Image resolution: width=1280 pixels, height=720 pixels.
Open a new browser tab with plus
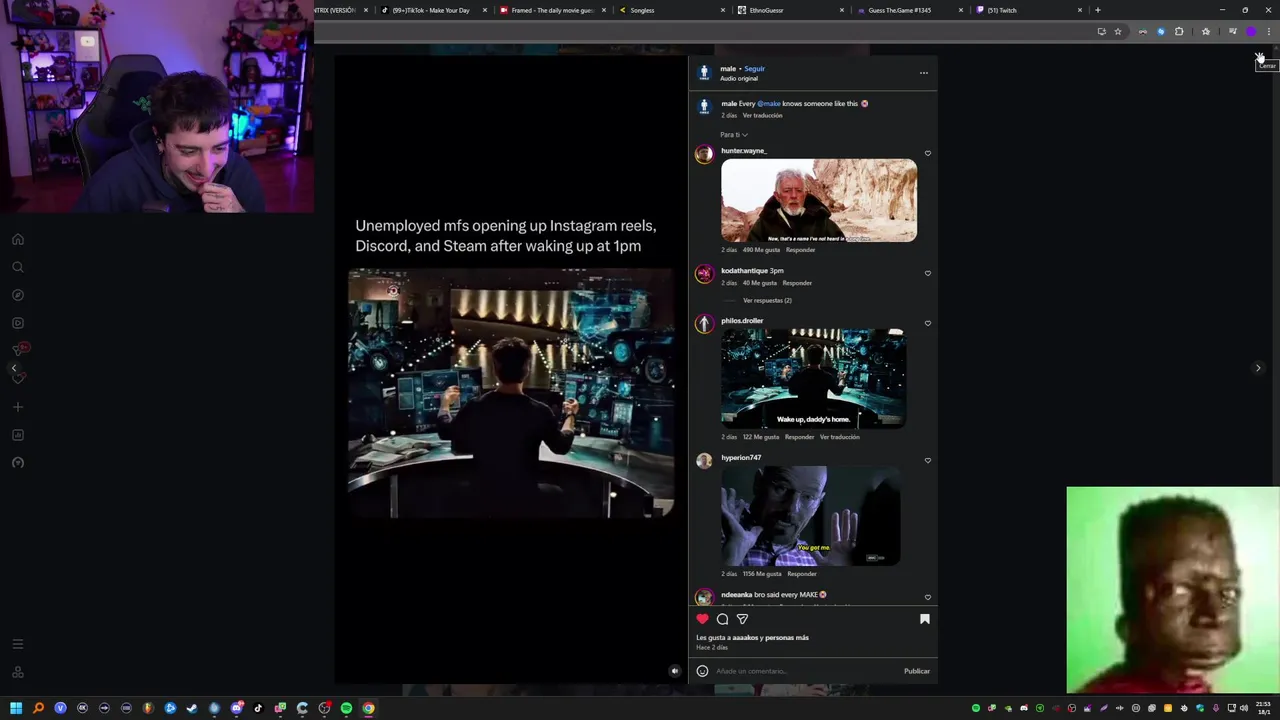click(1098, 10)
